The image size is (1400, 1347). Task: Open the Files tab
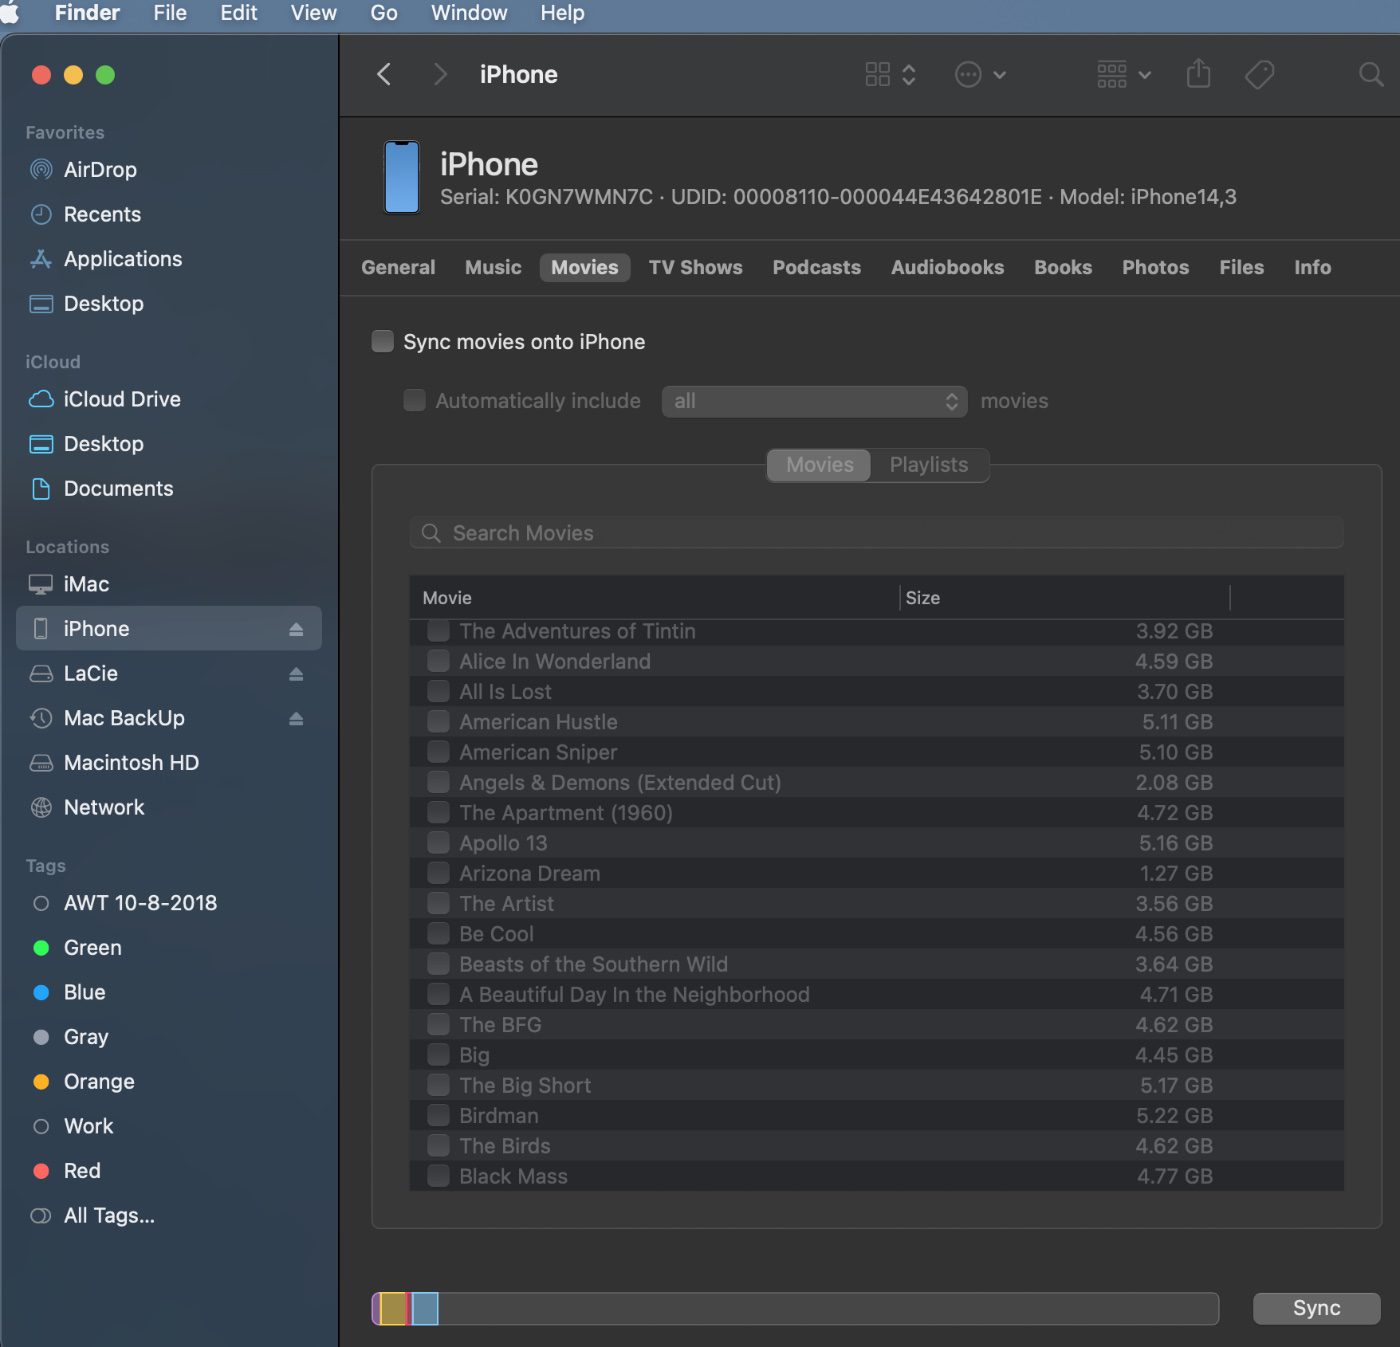click(x=1241, y=267)
